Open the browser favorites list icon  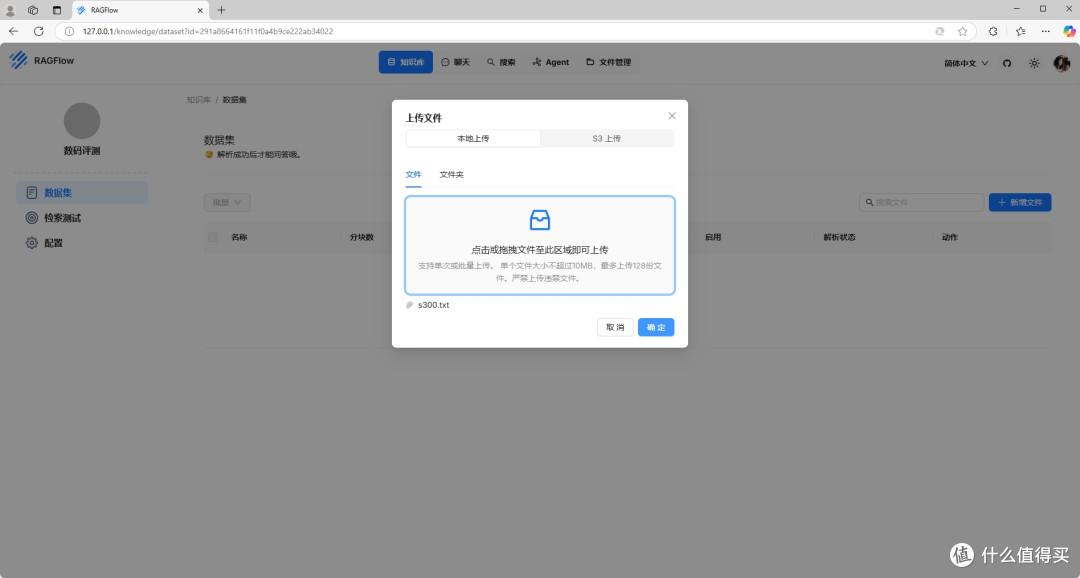pyautogui.click(x=1020, y=31)
